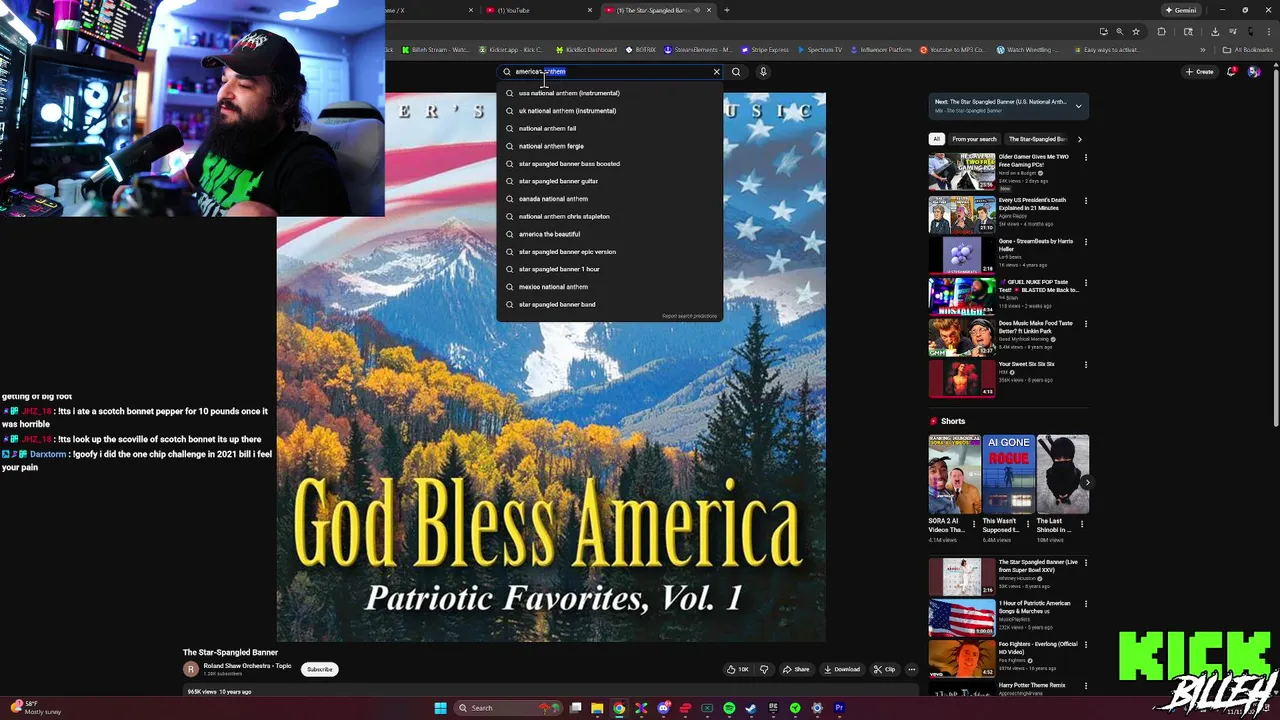The height and width of the screenshot is (720, 1280).
Task: Select suggestion 'star spangled banner bass boosted'
Action: click(610, 164)
